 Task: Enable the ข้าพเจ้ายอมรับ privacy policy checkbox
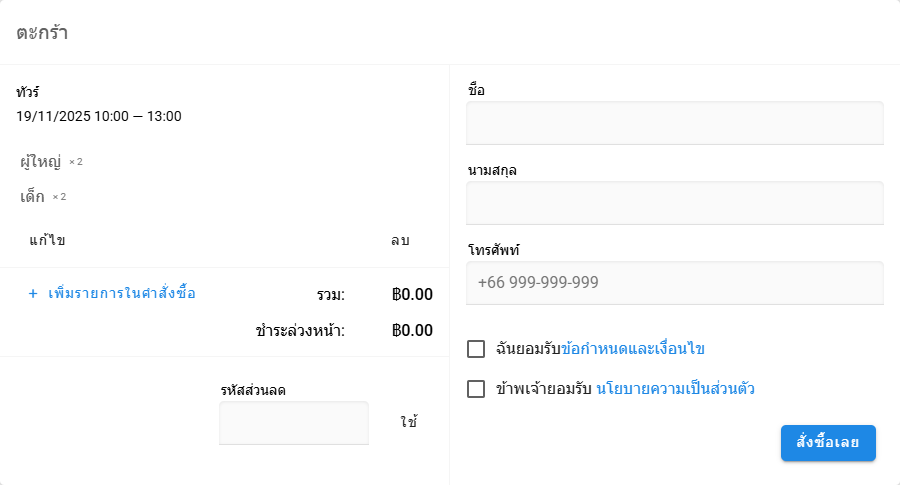click(476, 389)
